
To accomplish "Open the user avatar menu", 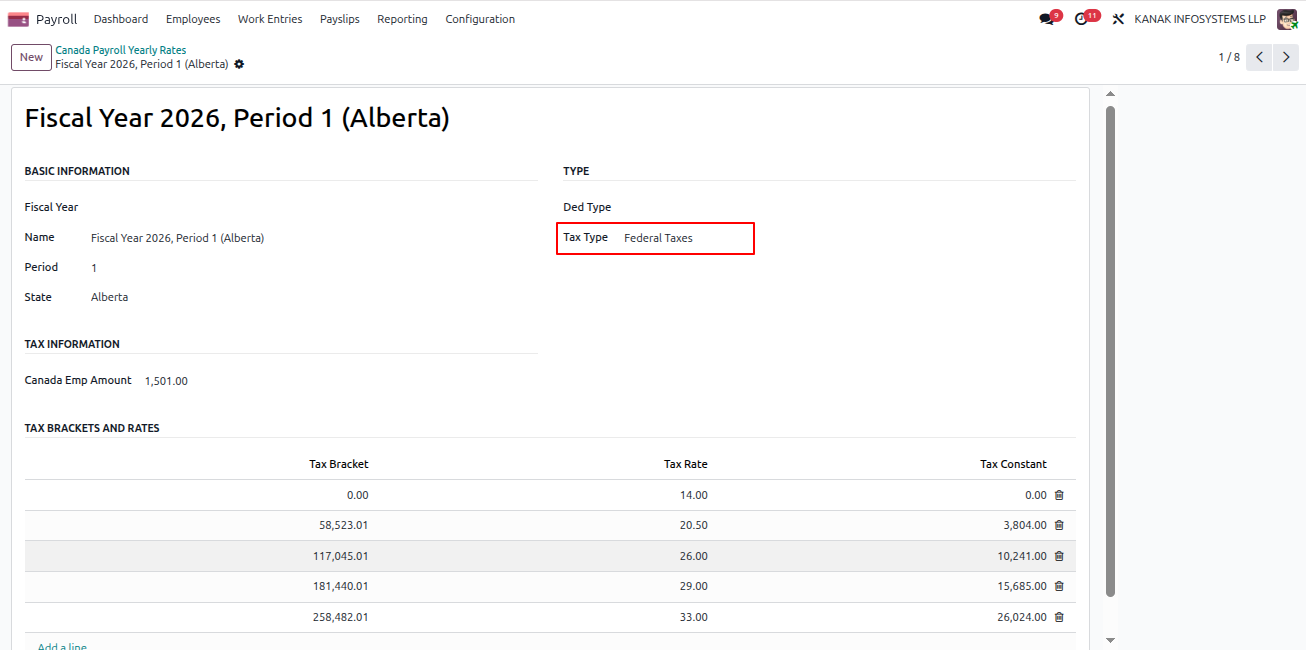I will (x=1287, y=19).
